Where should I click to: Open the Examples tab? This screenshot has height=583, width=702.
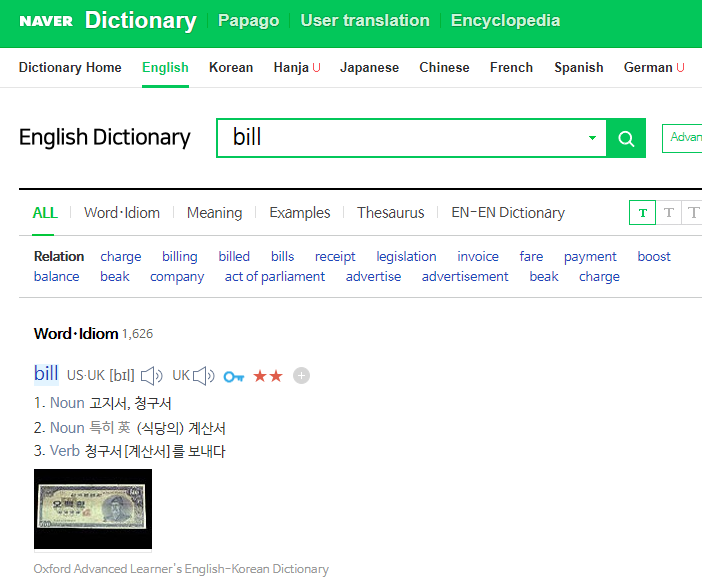(x=300, y=213)
